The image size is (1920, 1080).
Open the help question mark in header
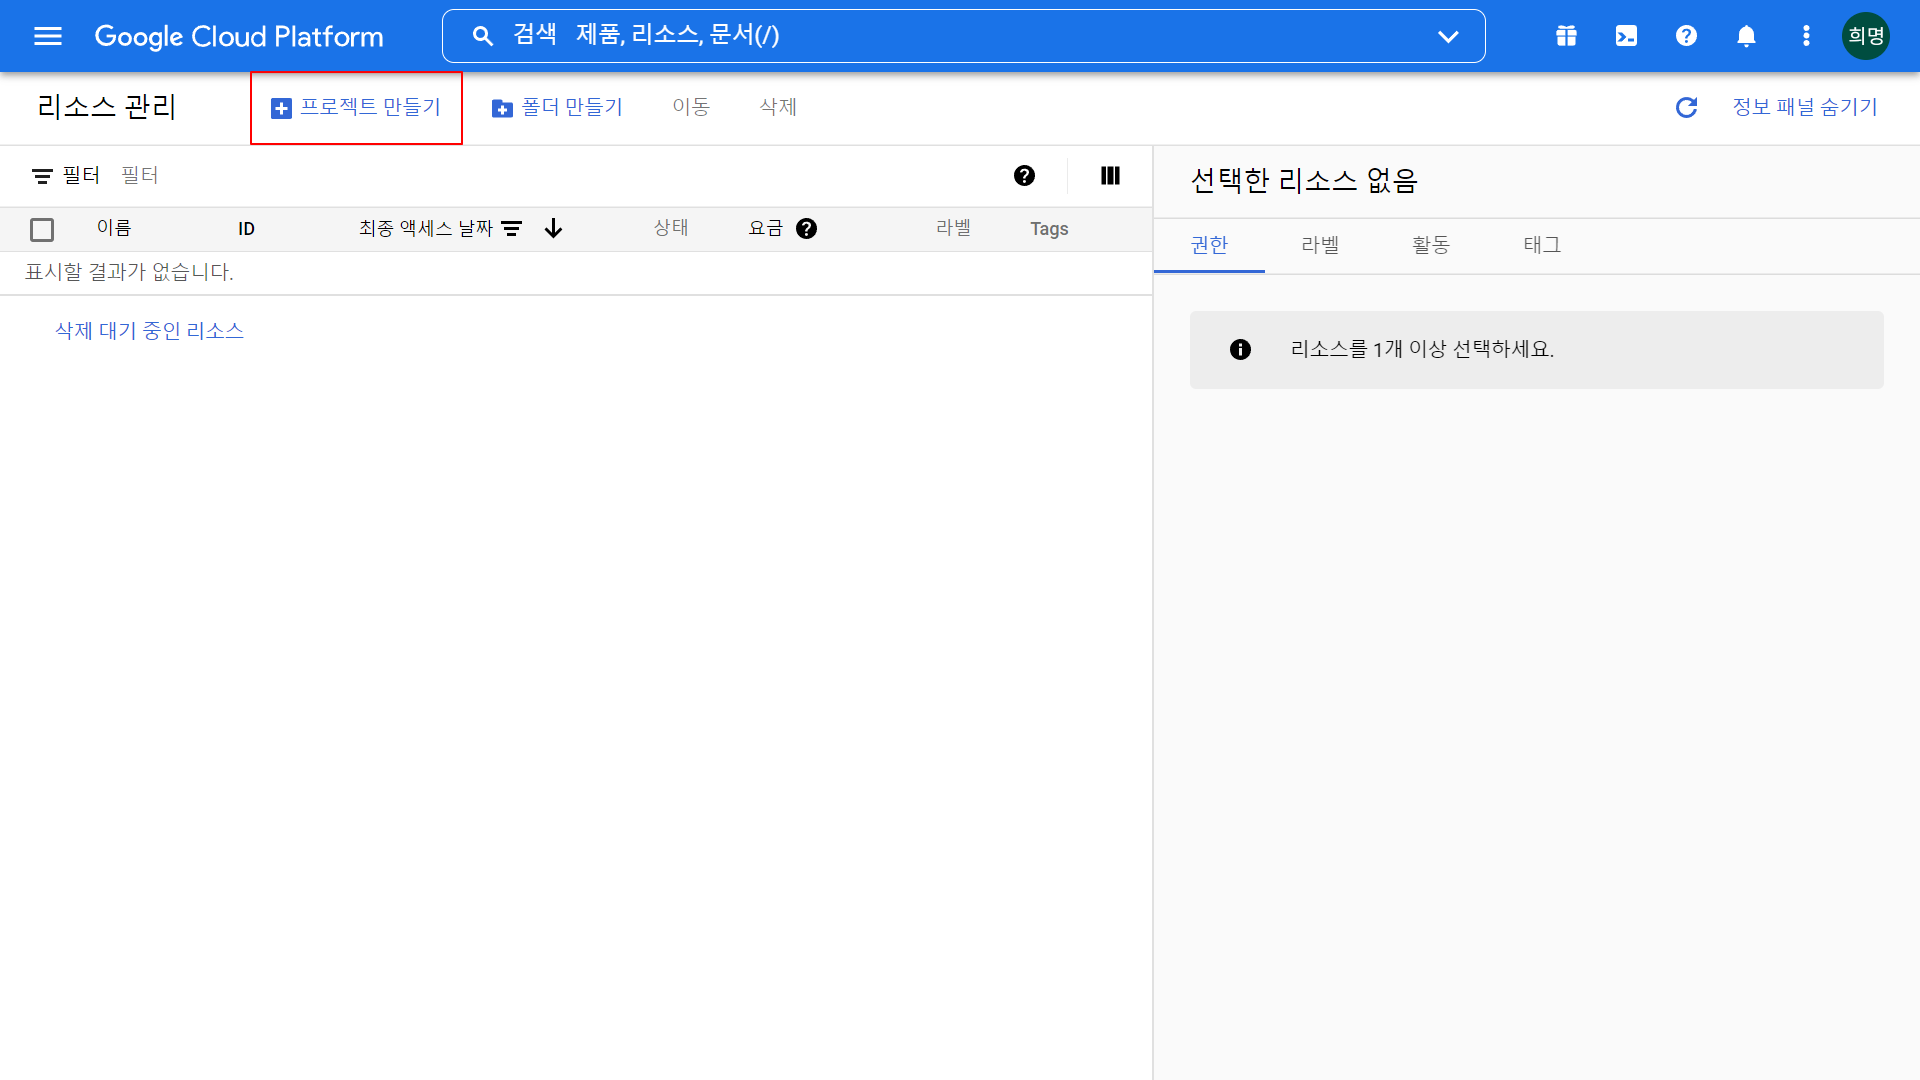[1686, 36]
